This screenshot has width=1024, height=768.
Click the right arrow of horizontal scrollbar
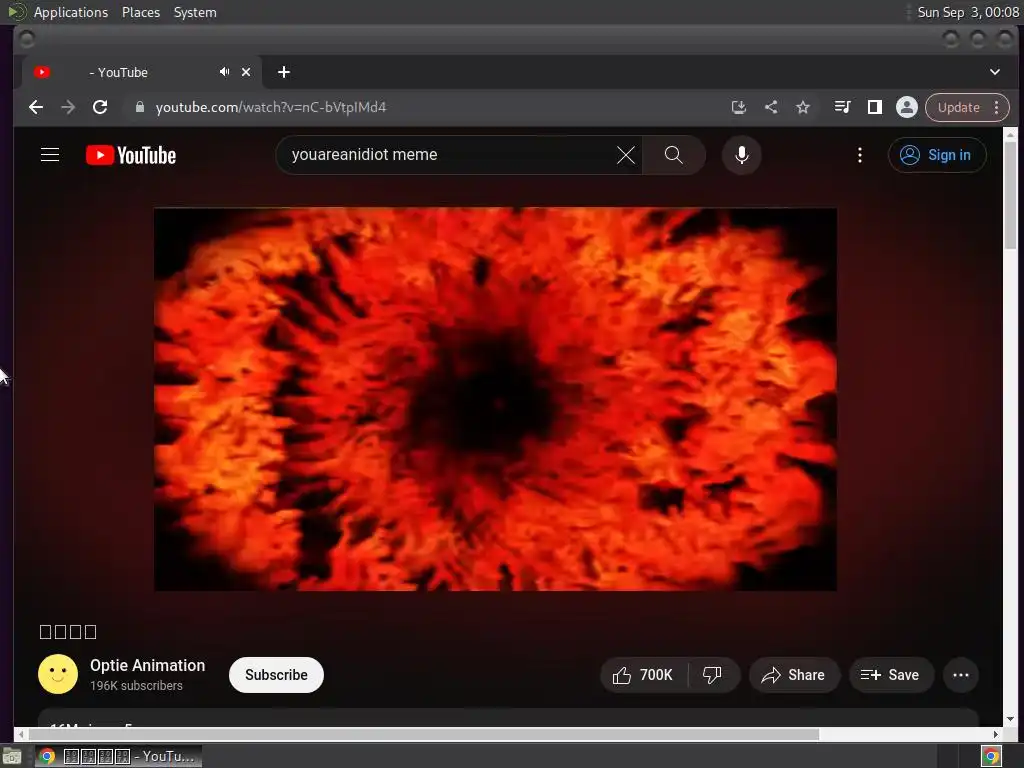pyautogui.click(x=995, y=734)
